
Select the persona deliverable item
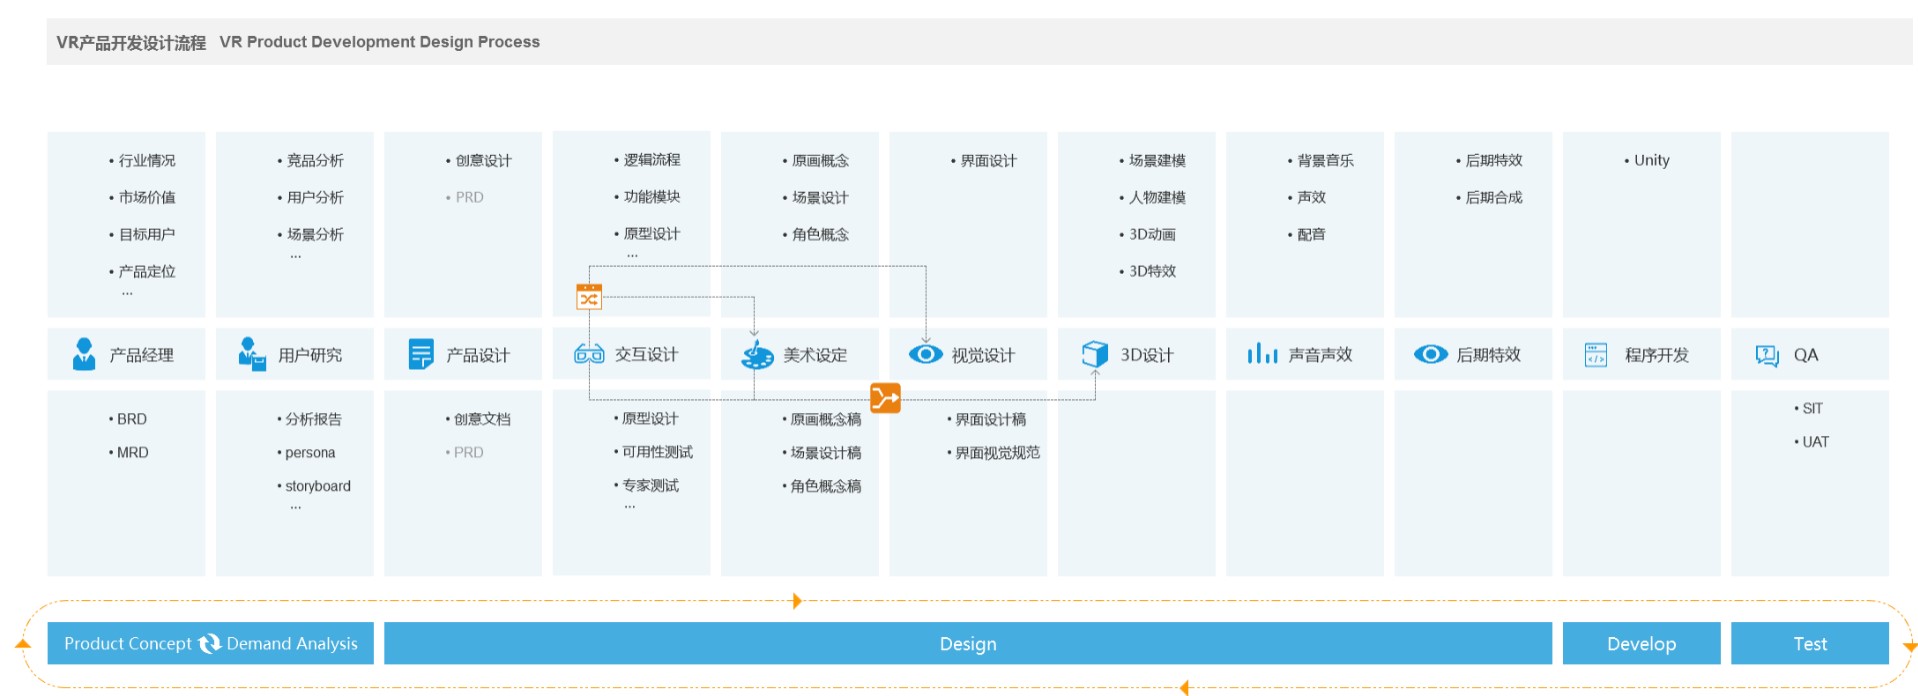(306, 452)
